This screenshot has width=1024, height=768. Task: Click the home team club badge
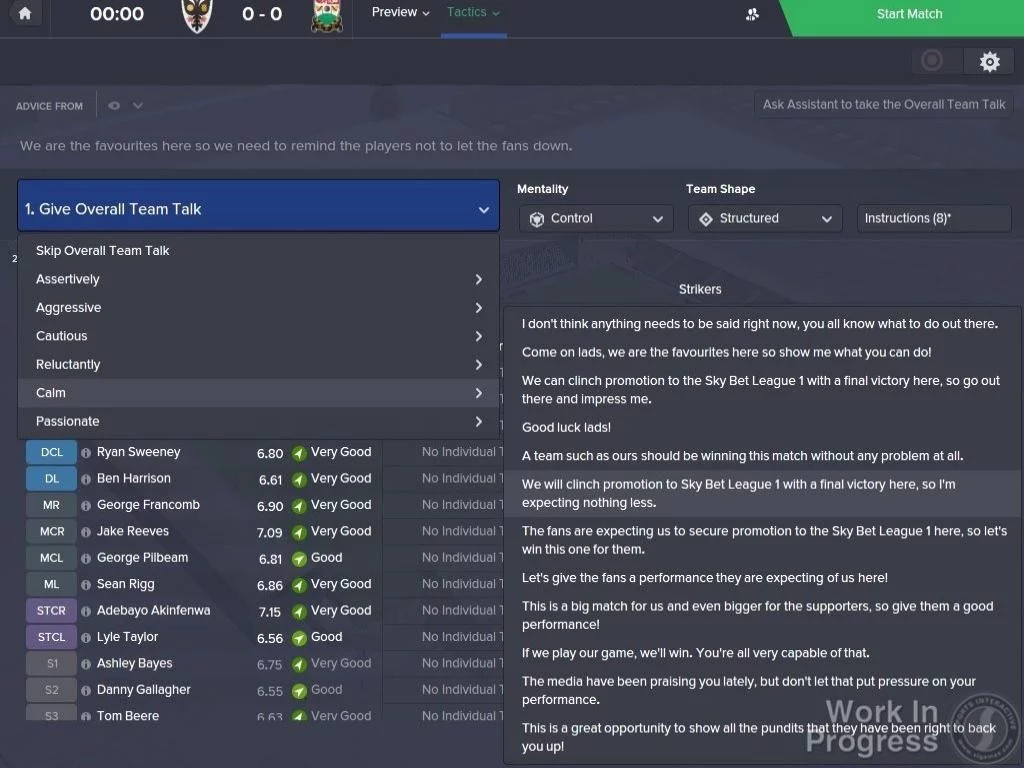(x=197, y=15)
